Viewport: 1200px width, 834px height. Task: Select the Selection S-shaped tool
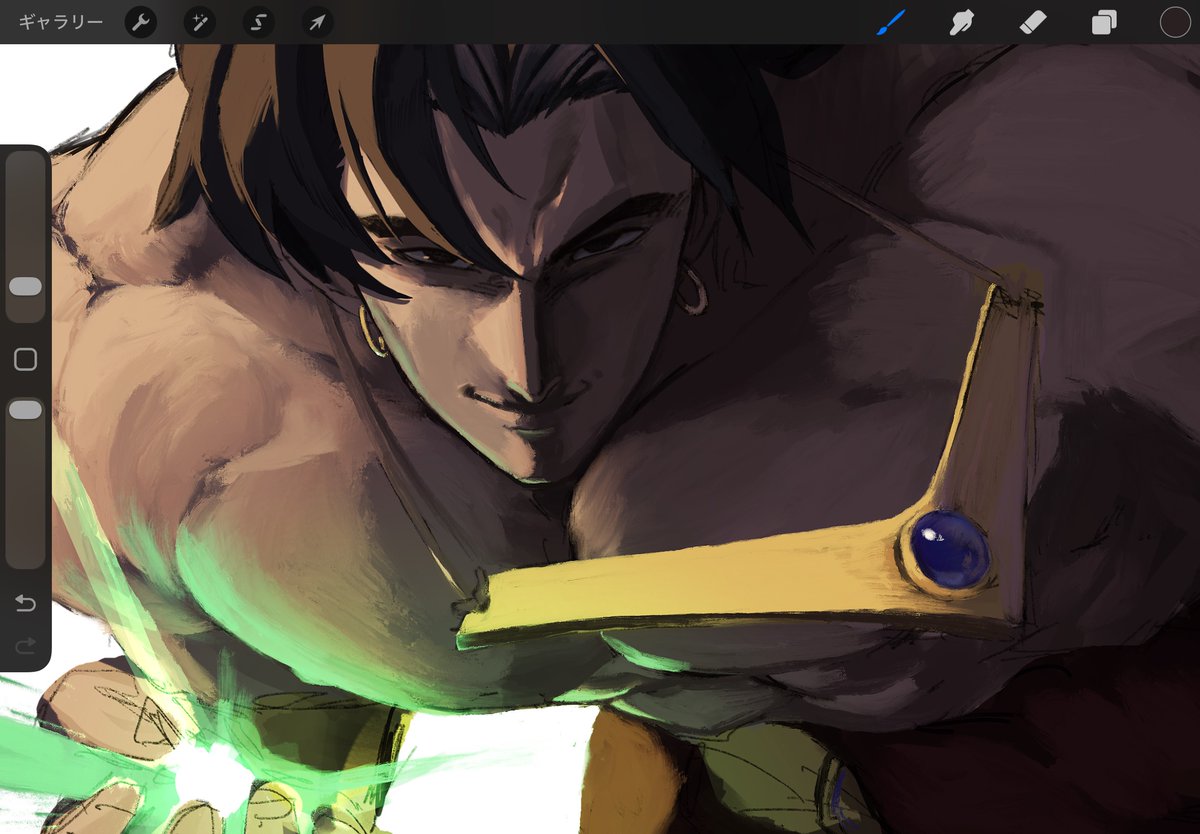click(259, 22)
